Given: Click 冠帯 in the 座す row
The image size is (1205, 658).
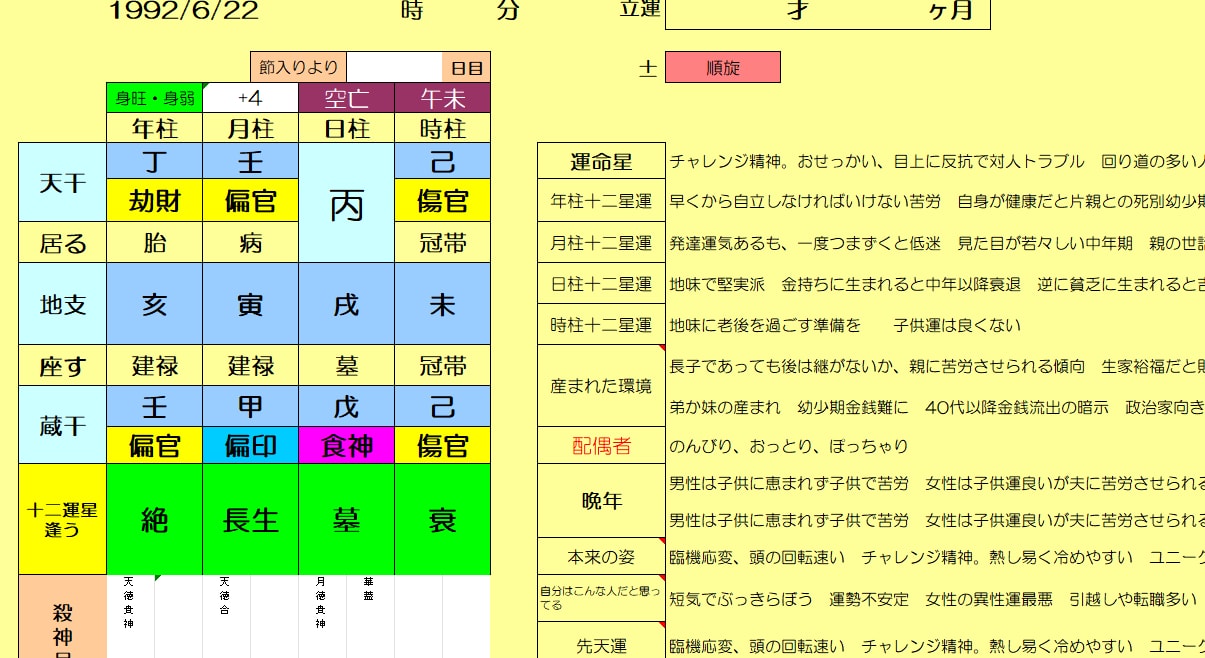Looking at the screenshot, I should [x=442, y=366].
